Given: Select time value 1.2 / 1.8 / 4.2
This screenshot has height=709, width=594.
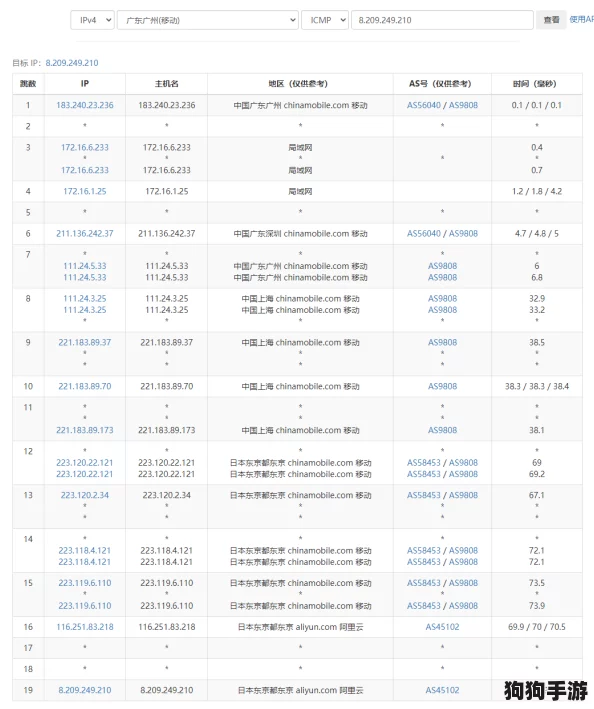Looking at the screenshot, I should (537, 191).
